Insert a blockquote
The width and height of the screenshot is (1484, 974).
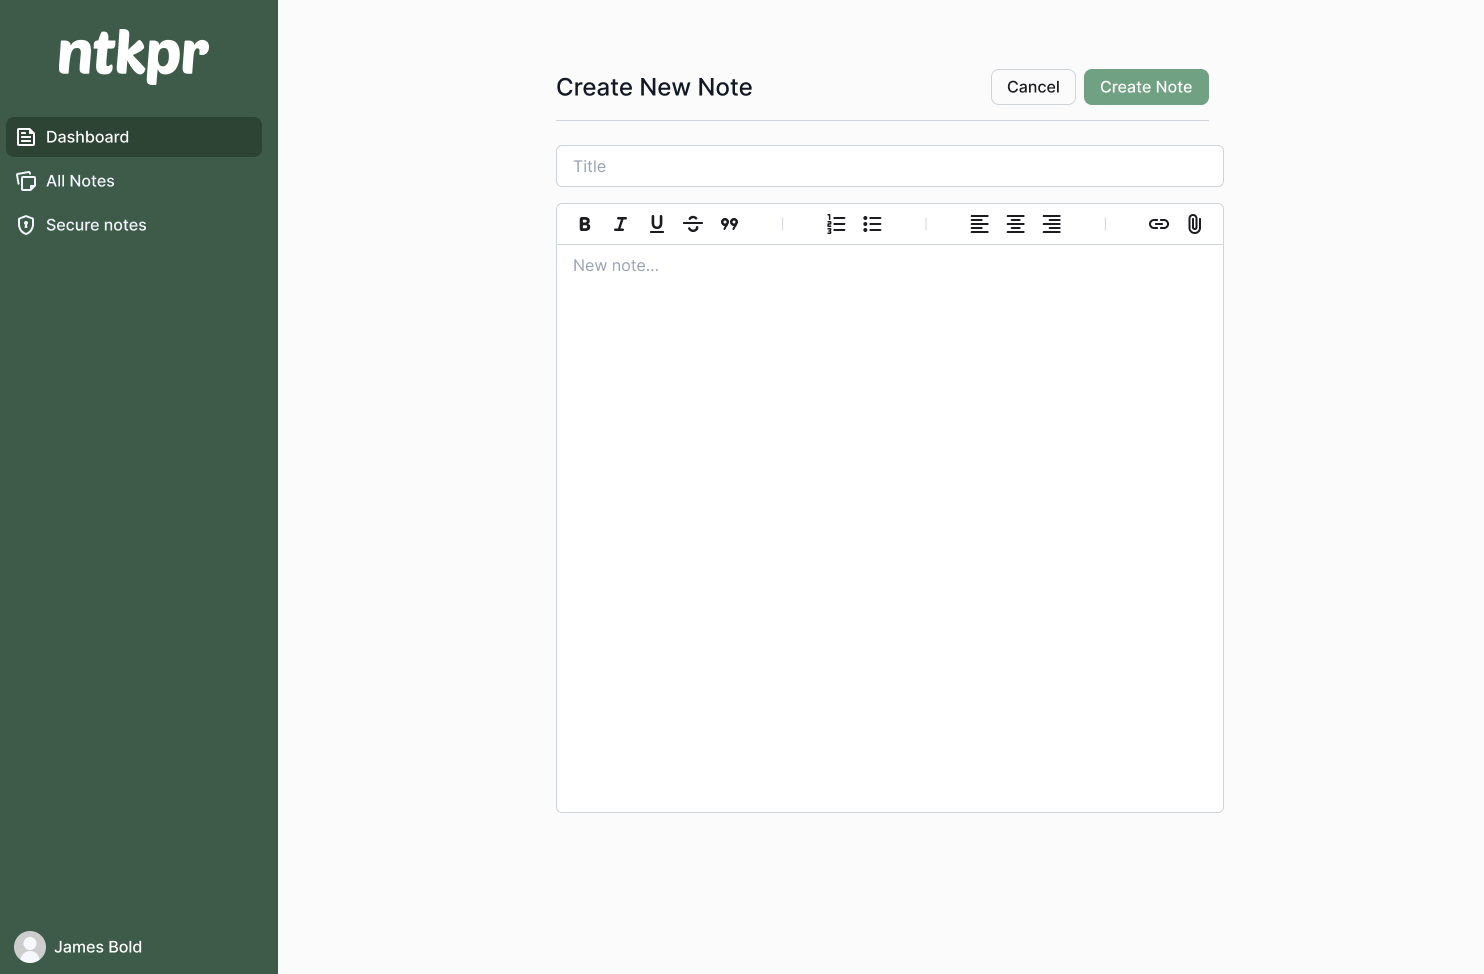729,224
